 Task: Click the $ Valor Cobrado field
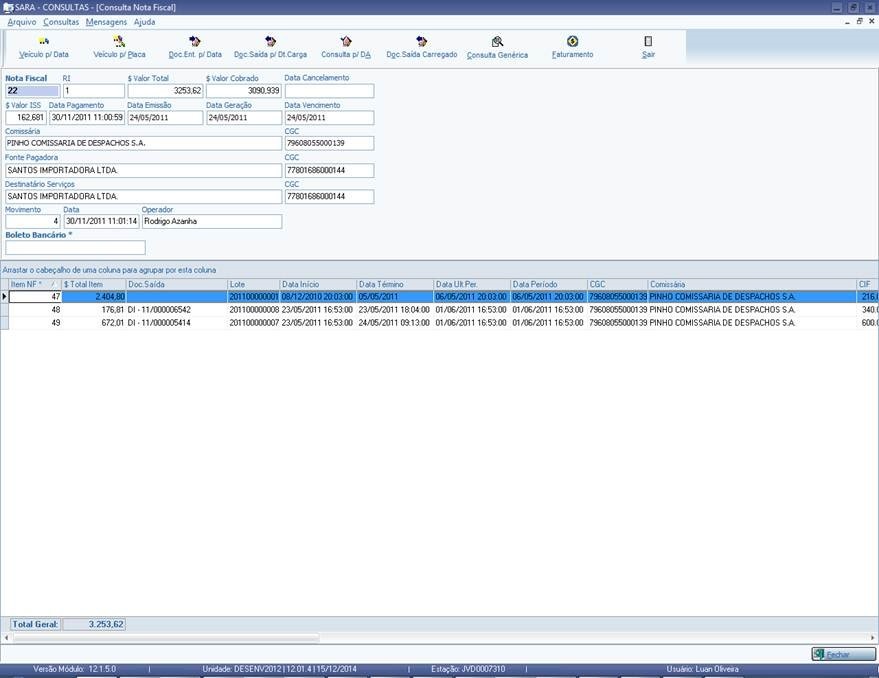point(243,91)
